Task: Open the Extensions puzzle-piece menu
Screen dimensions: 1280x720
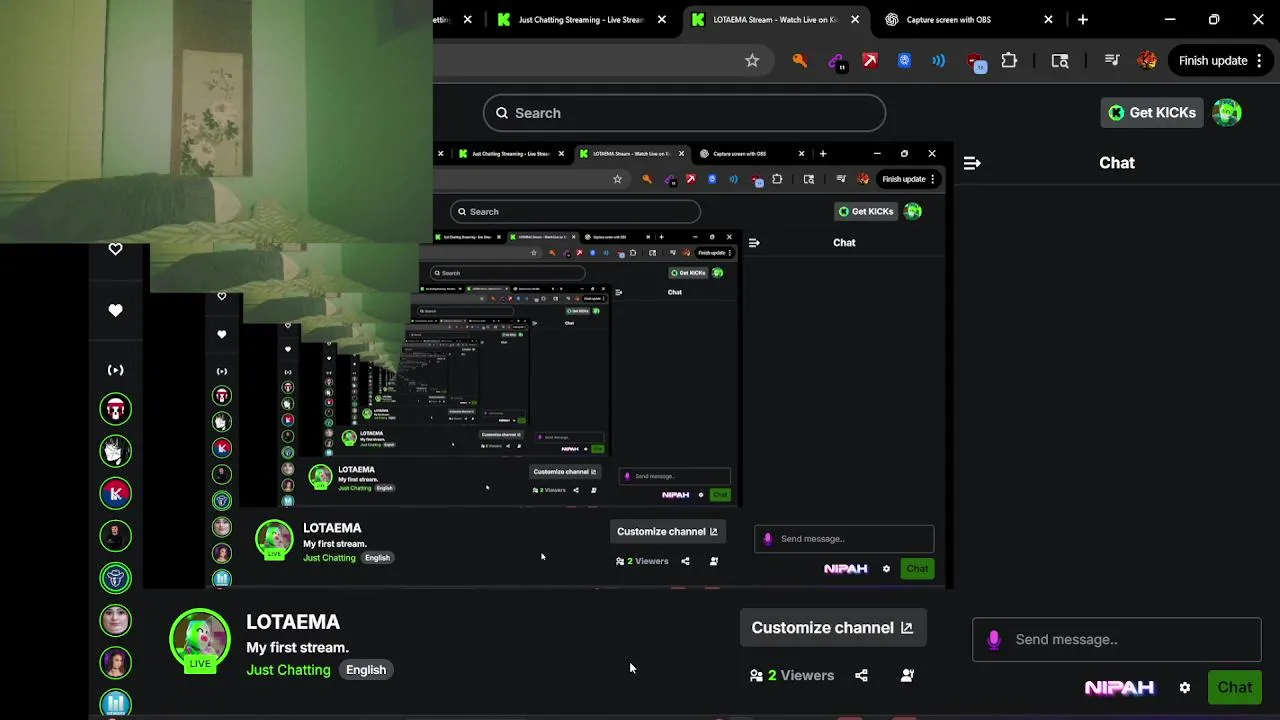Action: click(x=1009, y=61)
